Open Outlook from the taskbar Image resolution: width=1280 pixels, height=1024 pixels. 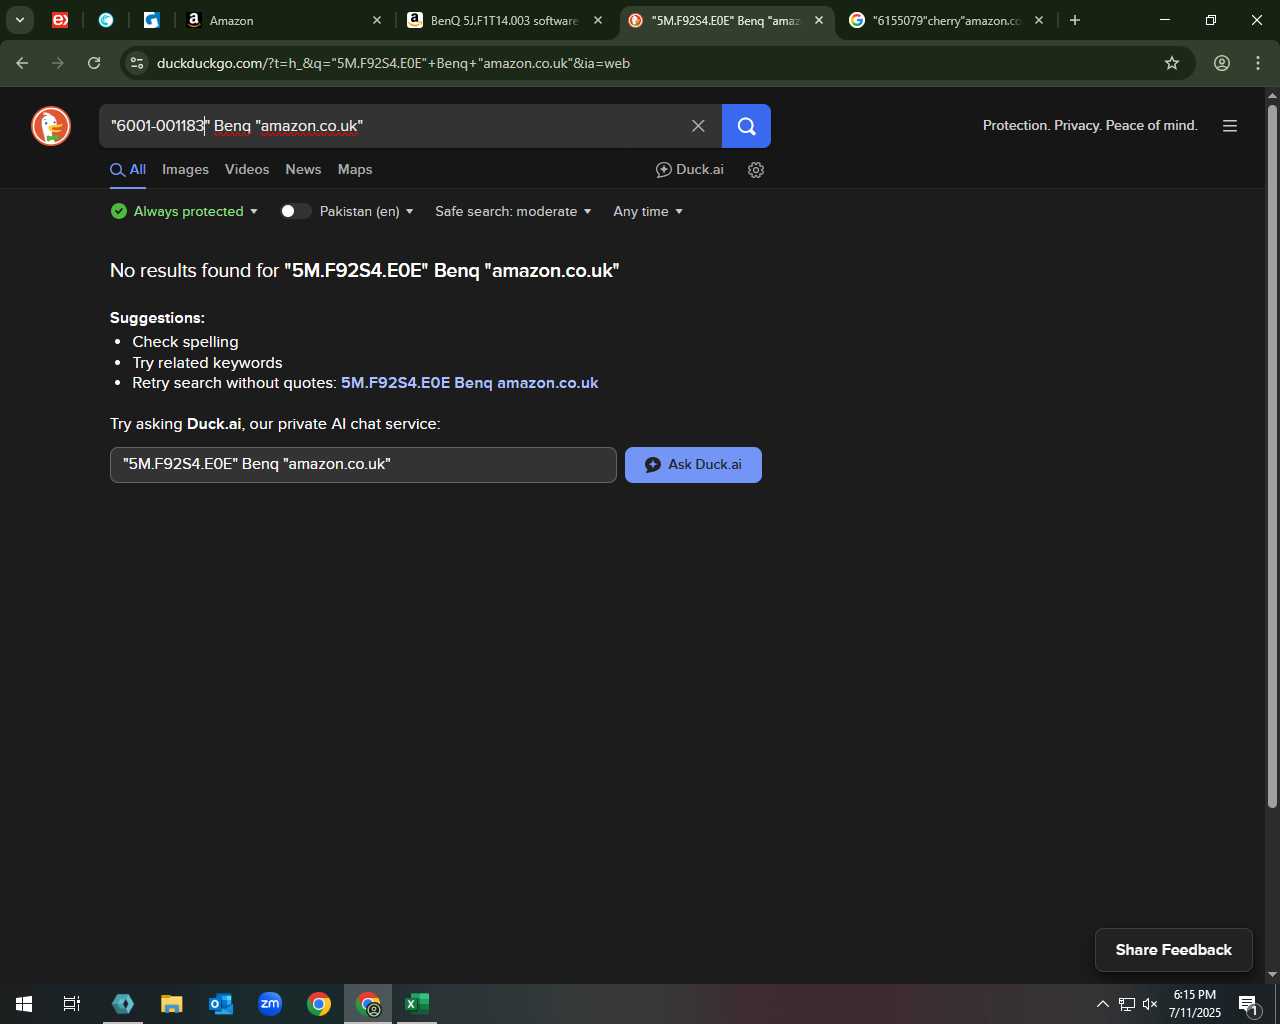[221, 1004]
